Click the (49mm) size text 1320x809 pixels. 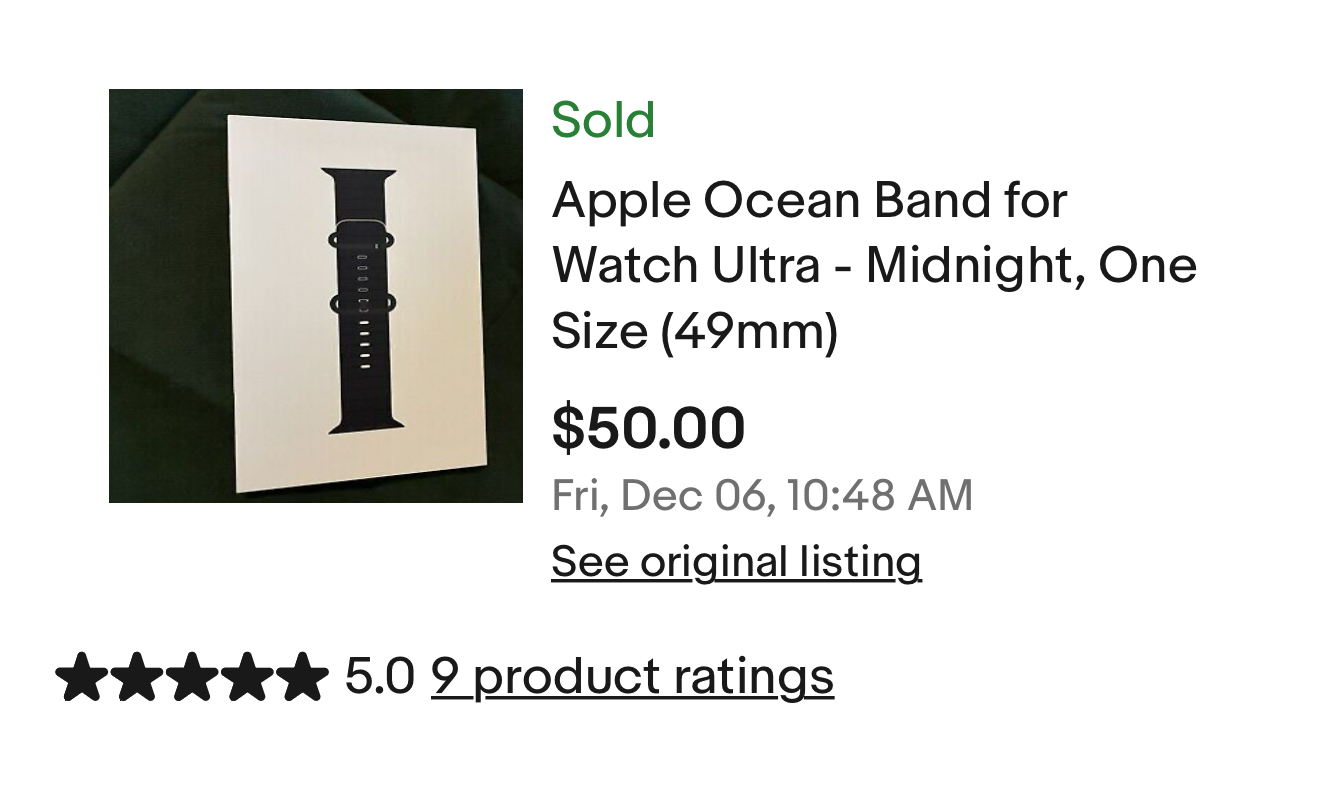pyautogui.click(x=749, y=331)
